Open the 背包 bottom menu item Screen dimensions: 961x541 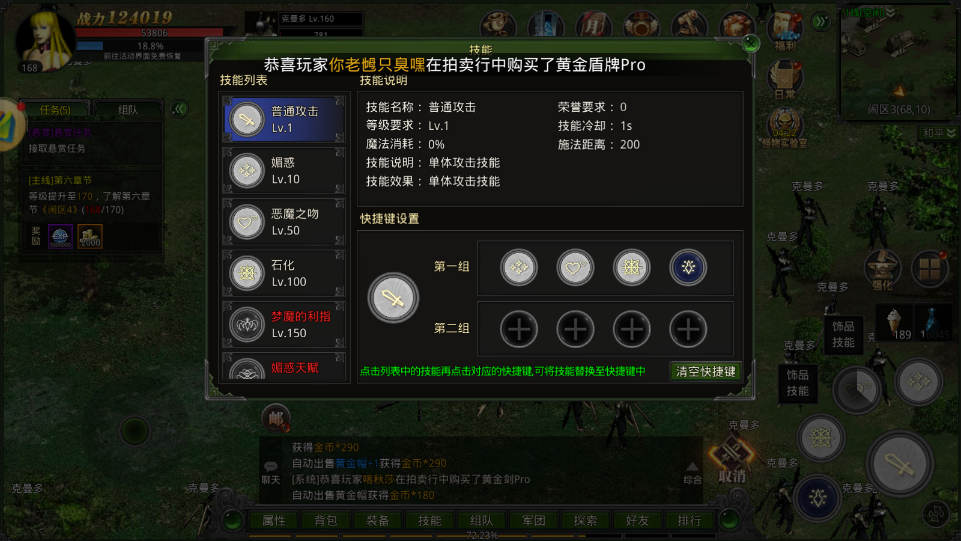pos(325,520)
